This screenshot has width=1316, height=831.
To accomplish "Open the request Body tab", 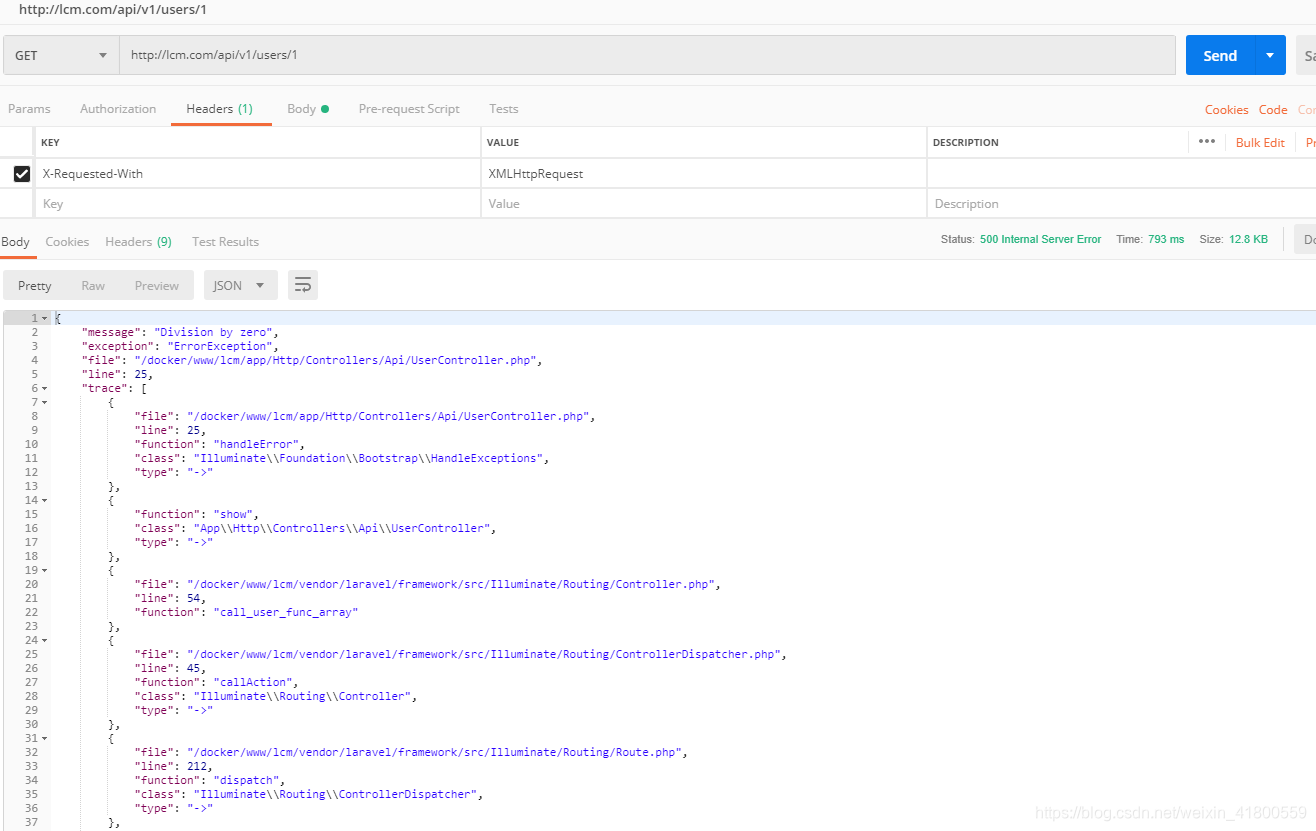I will [x=308, y=109].
